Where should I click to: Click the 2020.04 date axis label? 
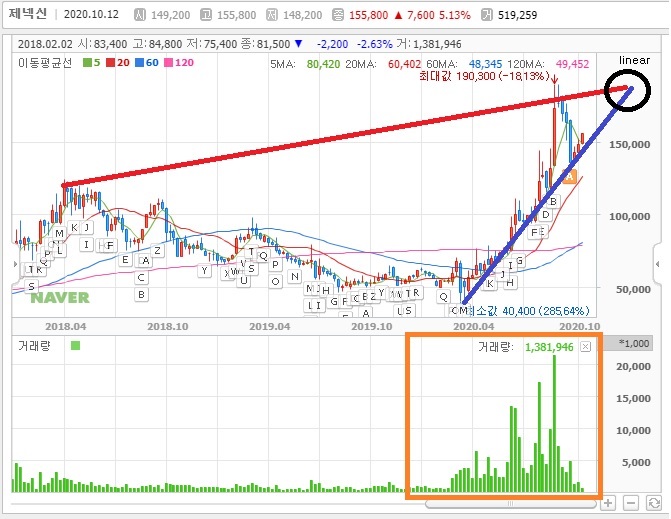pos(474,327)
